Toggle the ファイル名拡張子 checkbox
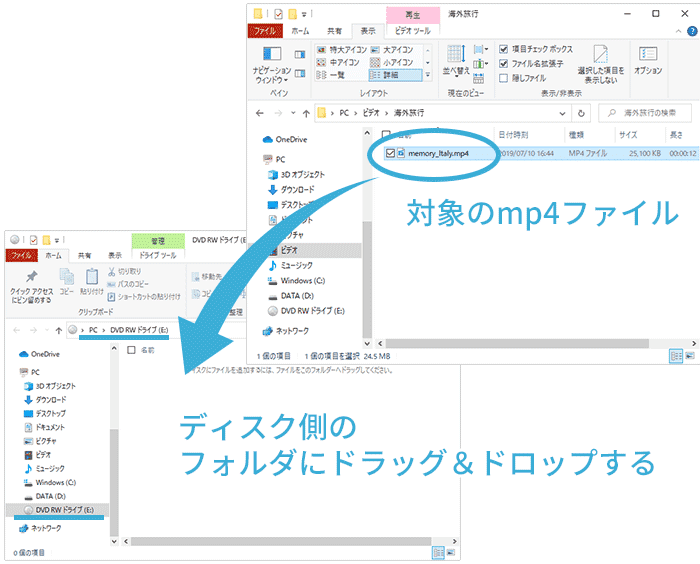700x564 pixels. coord(505,63)
